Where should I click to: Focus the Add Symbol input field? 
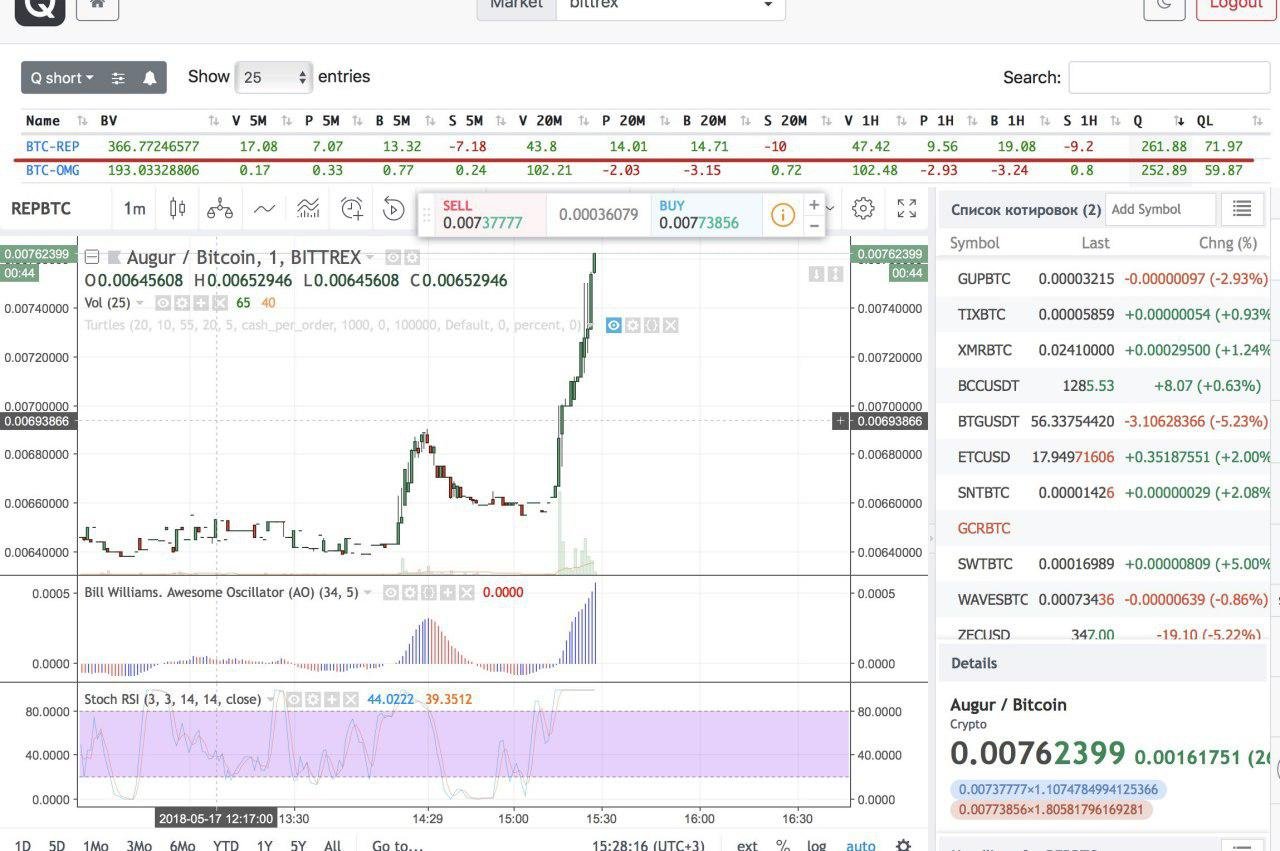click(1160, 209)
